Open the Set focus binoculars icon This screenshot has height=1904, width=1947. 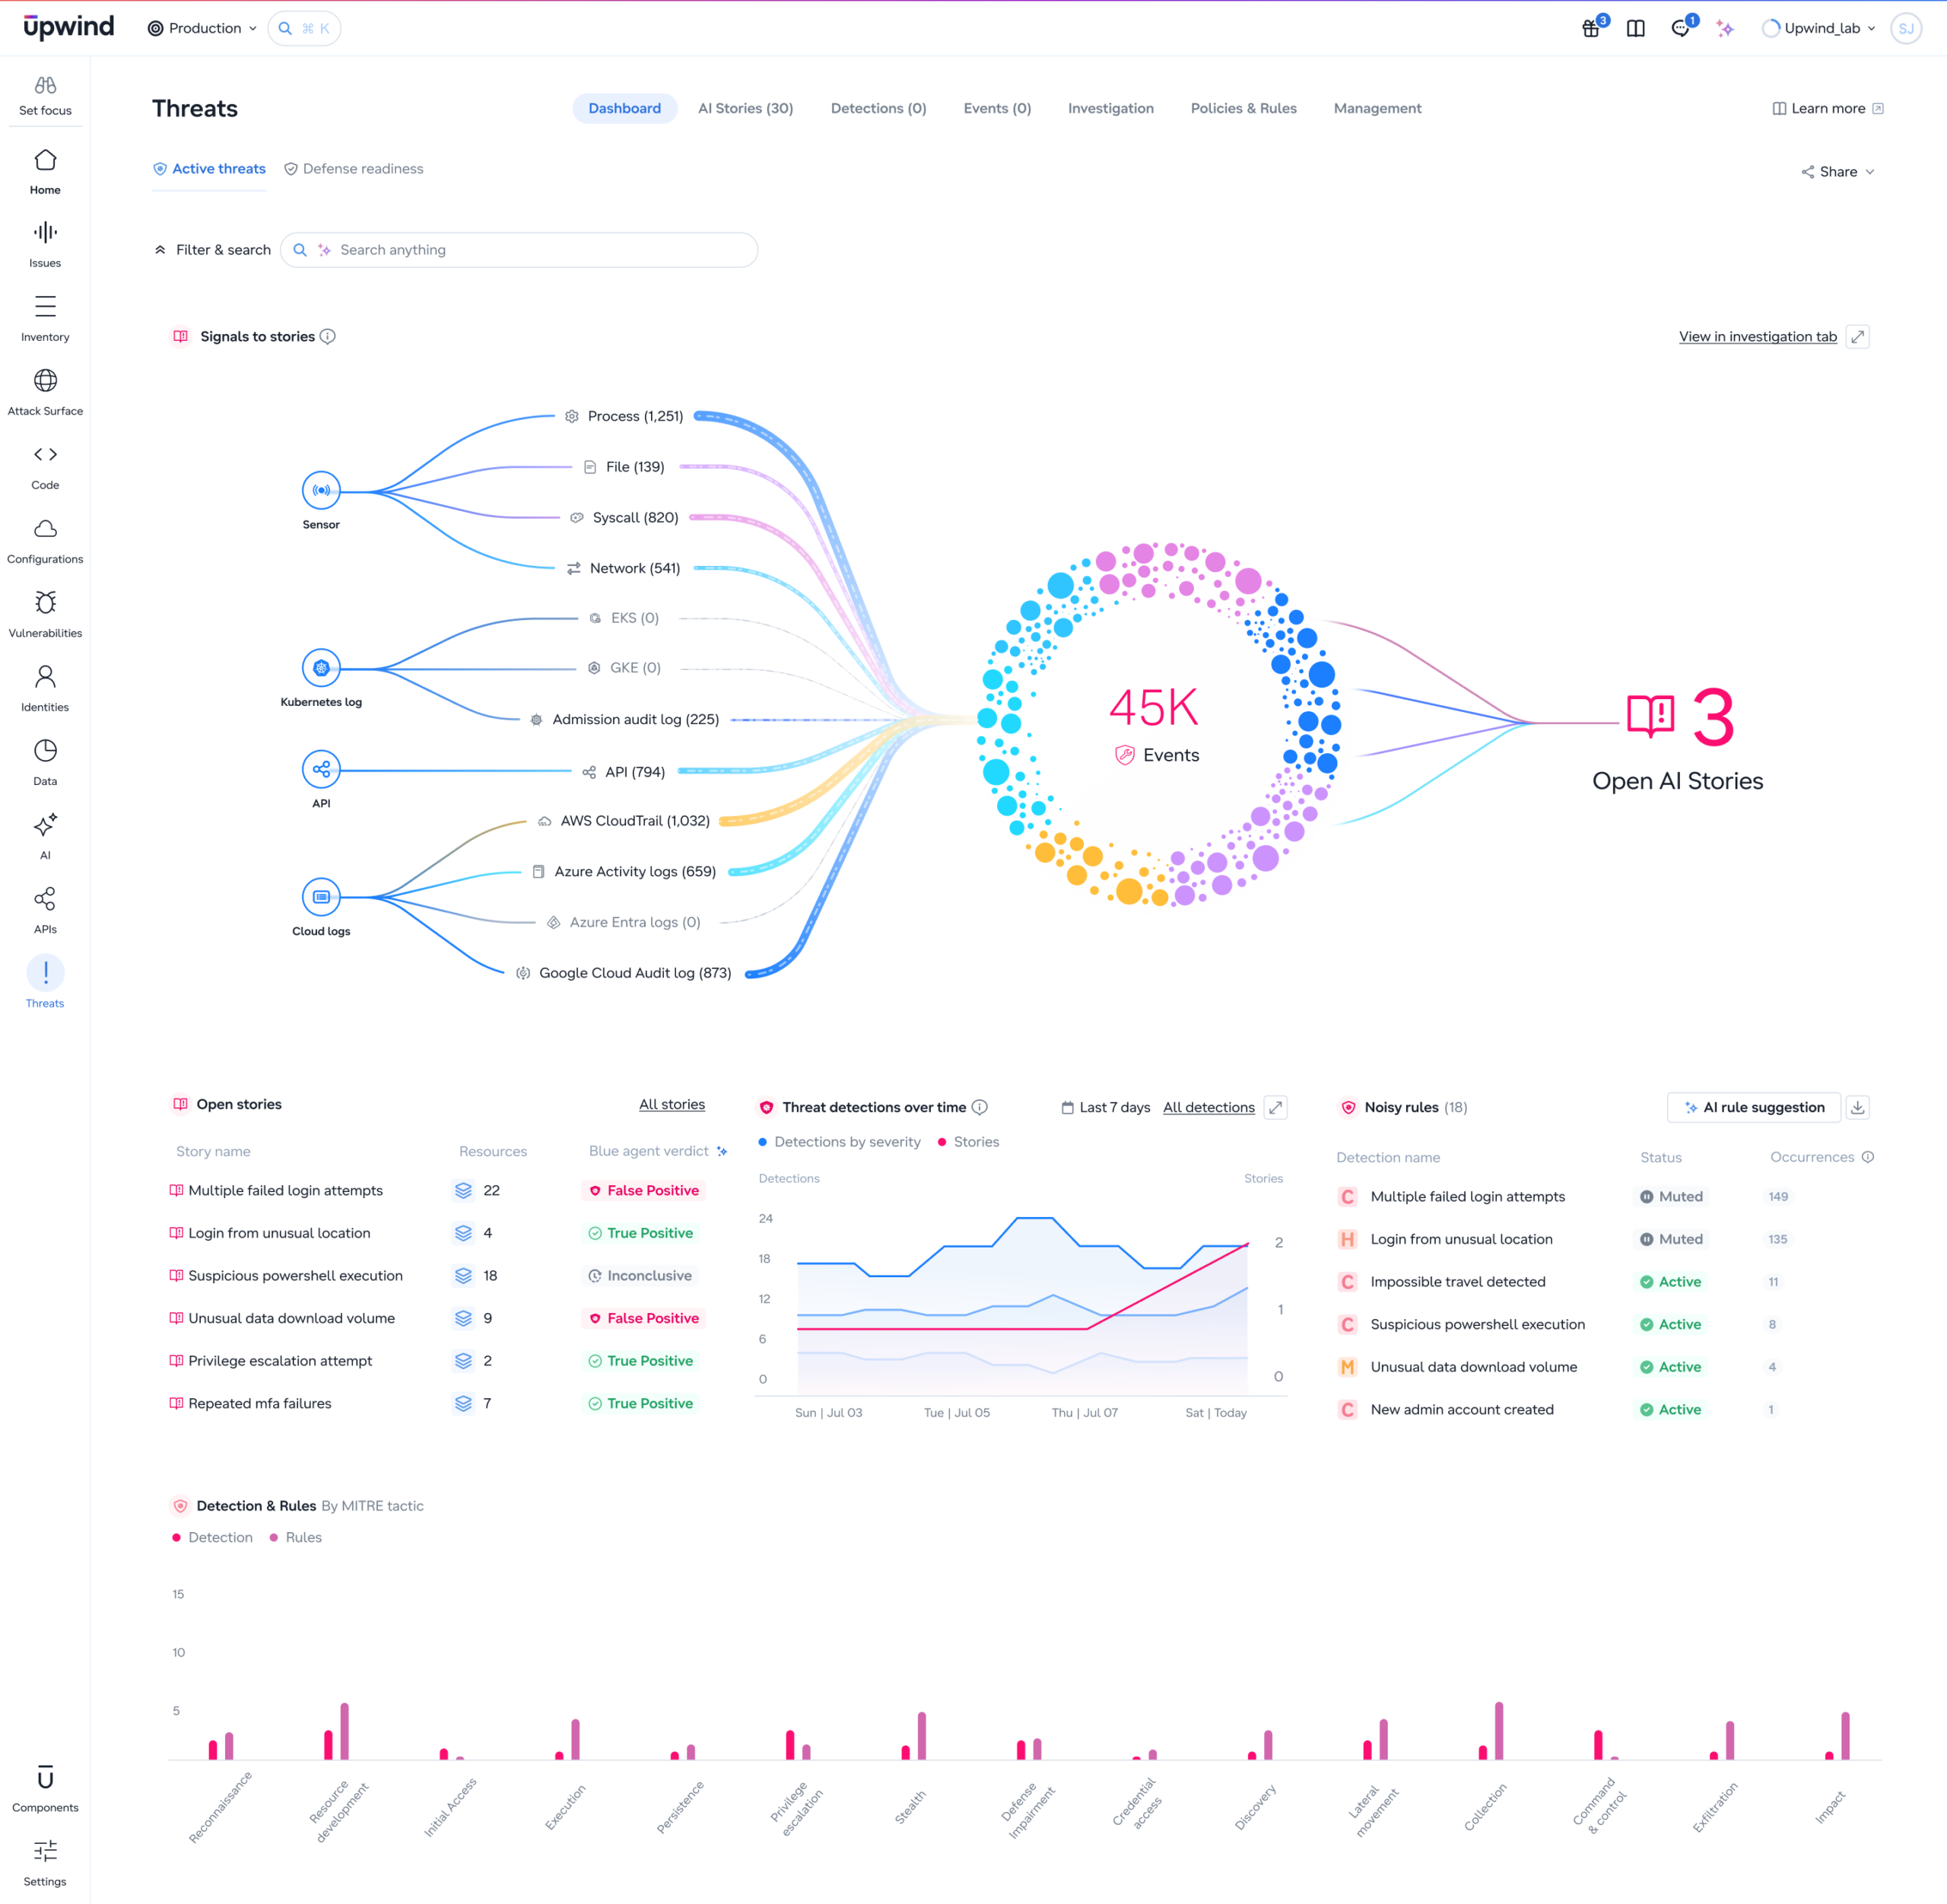click(45, 86)
